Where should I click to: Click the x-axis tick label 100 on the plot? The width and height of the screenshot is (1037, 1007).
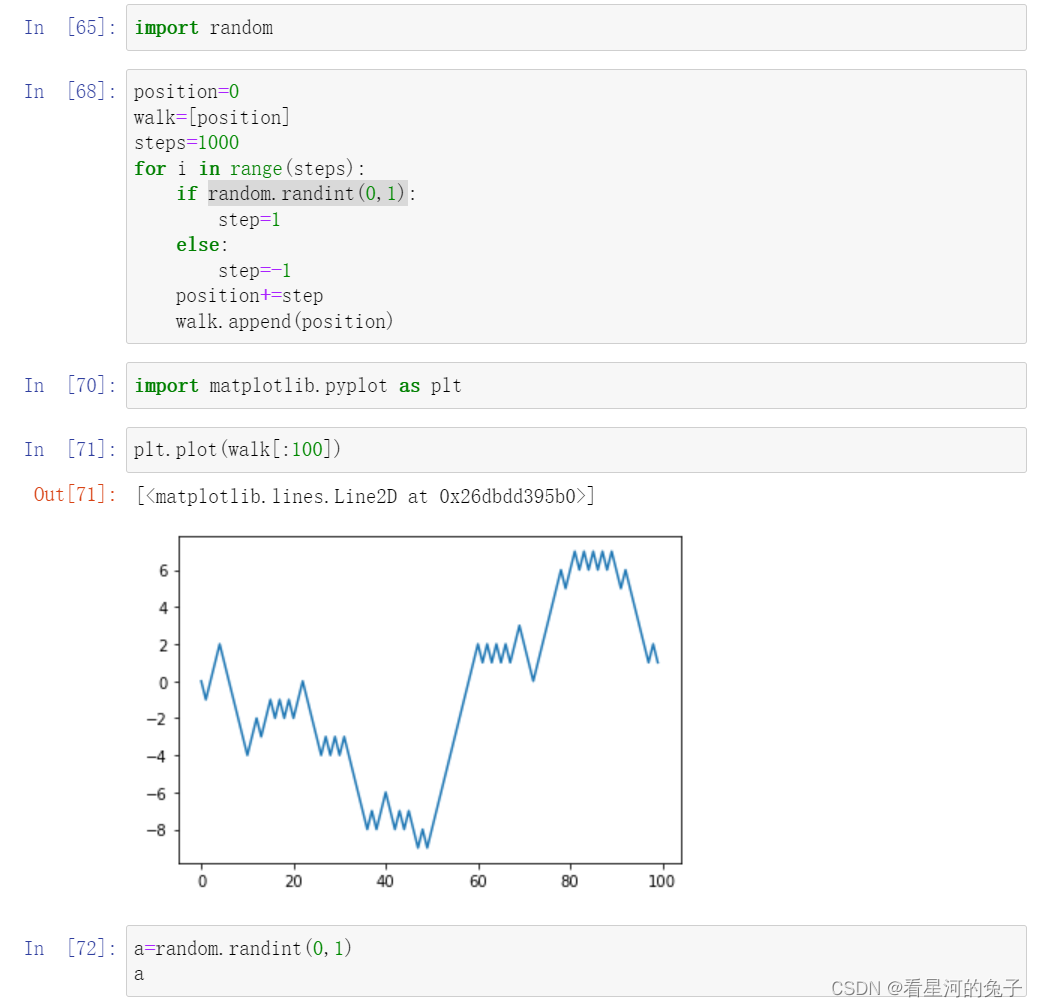coord(659,881)
